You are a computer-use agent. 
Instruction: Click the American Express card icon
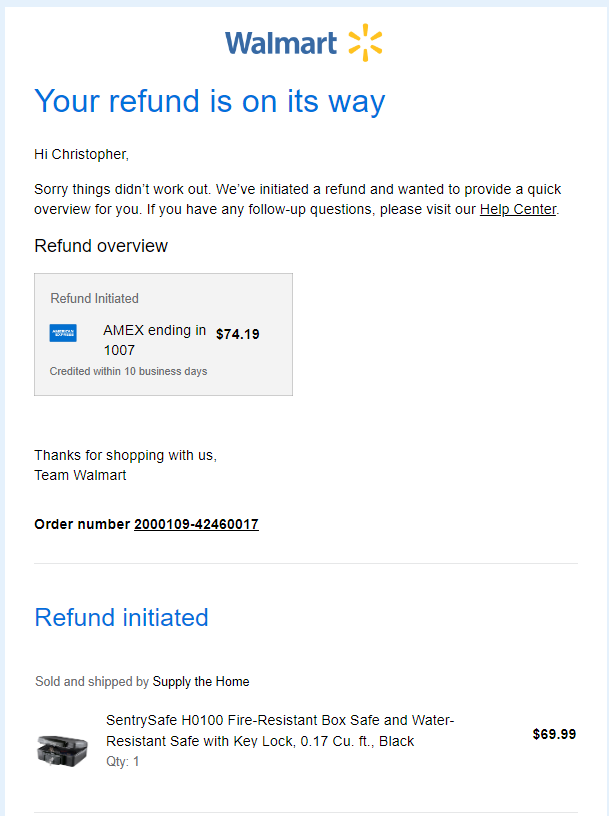[x=63, y=333]
